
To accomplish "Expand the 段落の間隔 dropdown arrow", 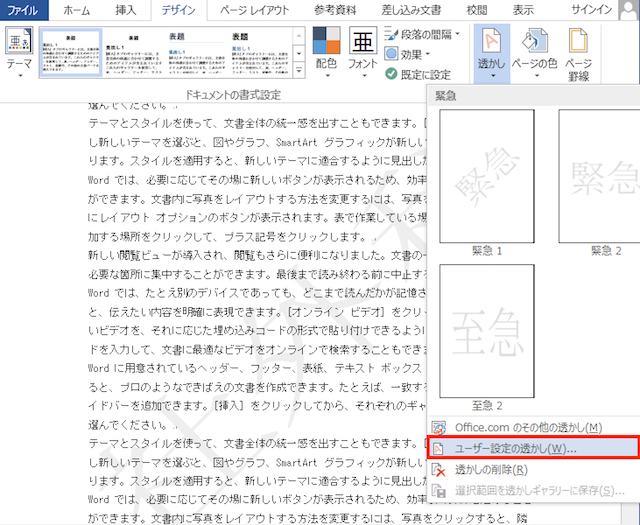I will [x=457, y=34].
